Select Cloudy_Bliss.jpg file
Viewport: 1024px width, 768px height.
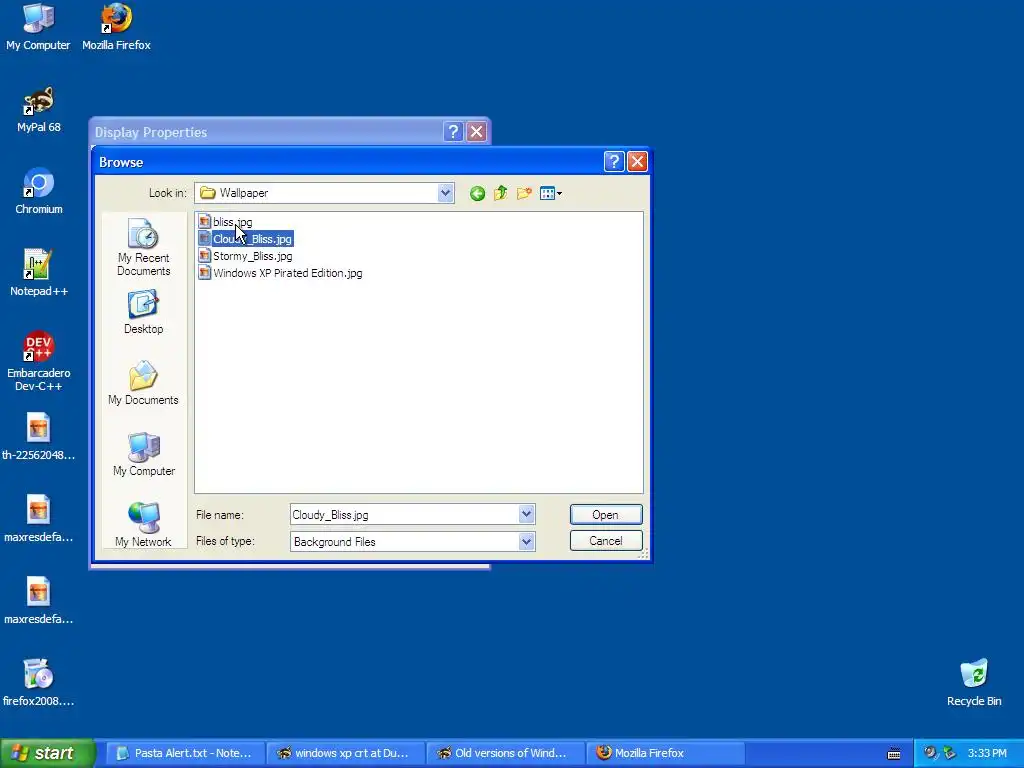click(x=246, y=239)
